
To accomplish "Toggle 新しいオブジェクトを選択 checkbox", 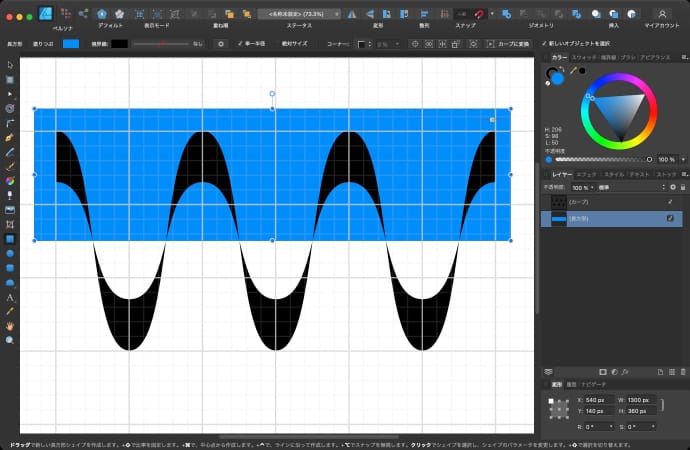I will click(545, 44).
